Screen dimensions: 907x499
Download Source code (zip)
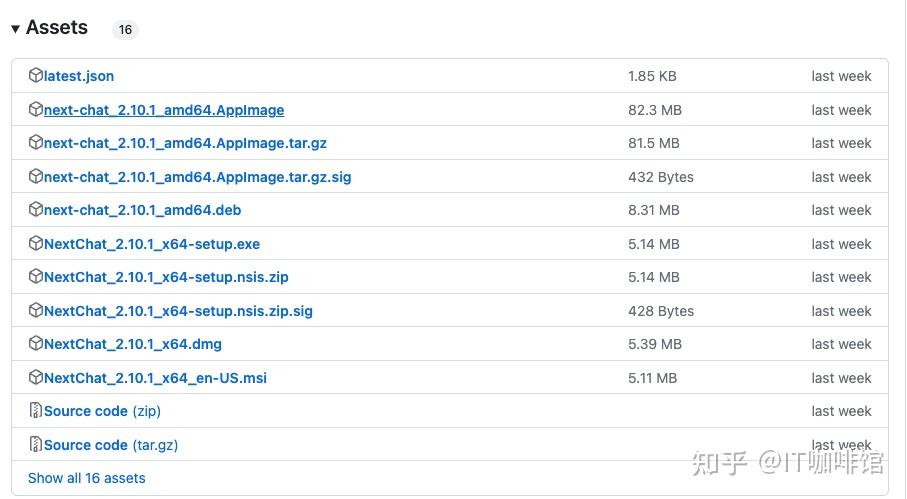102,411
